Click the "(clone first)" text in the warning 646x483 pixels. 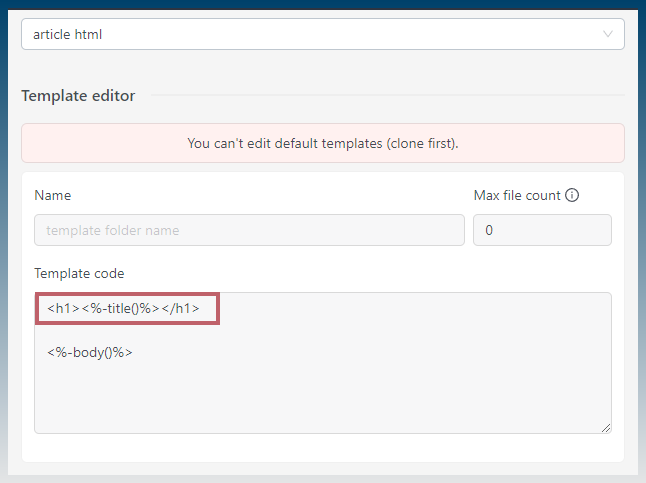(x=422, y=143)
